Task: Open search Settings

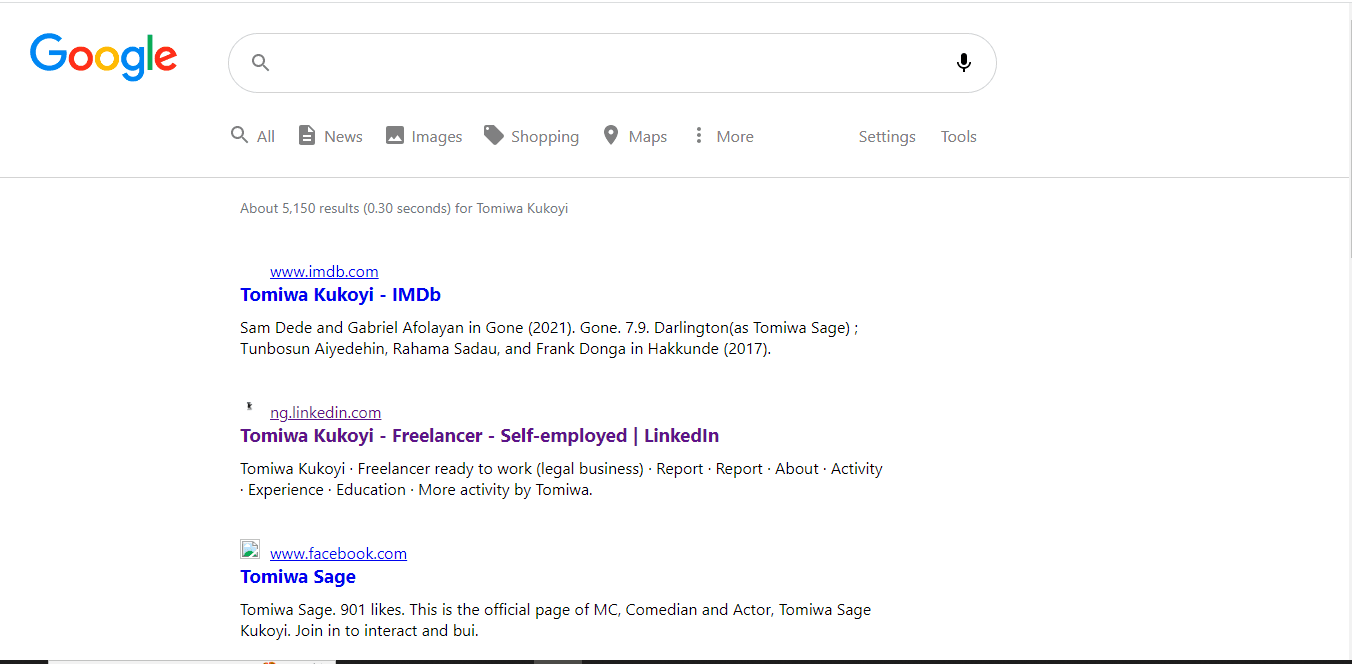Action: (887, 137)
